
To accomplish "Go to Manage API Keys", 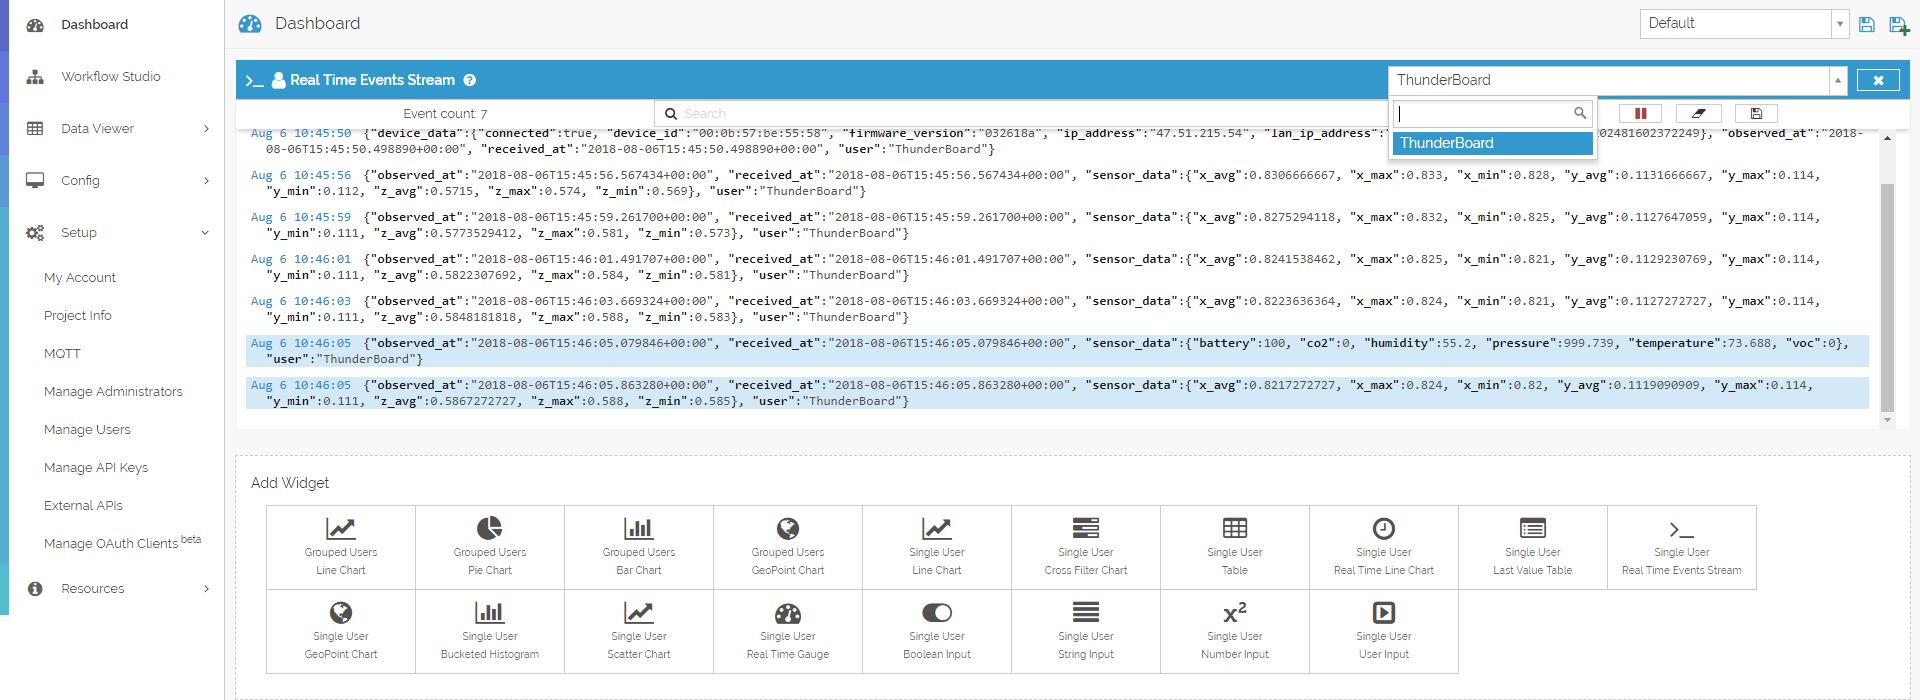I will (x=96, y=467).
